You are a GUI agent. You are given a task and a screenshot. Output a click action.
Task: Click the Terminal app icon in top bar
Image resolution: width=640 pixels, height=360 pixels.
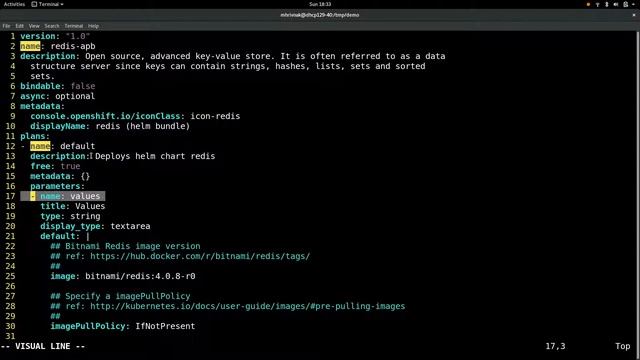coord(34,4)
